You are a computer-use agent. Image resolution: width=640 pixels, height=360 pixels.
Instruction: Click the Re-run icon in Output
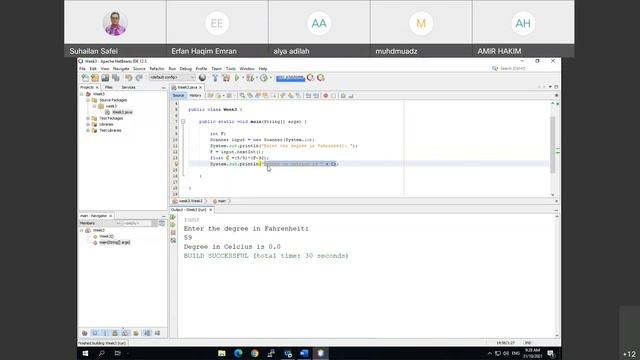pyautogui.click(x=173, y=217)
